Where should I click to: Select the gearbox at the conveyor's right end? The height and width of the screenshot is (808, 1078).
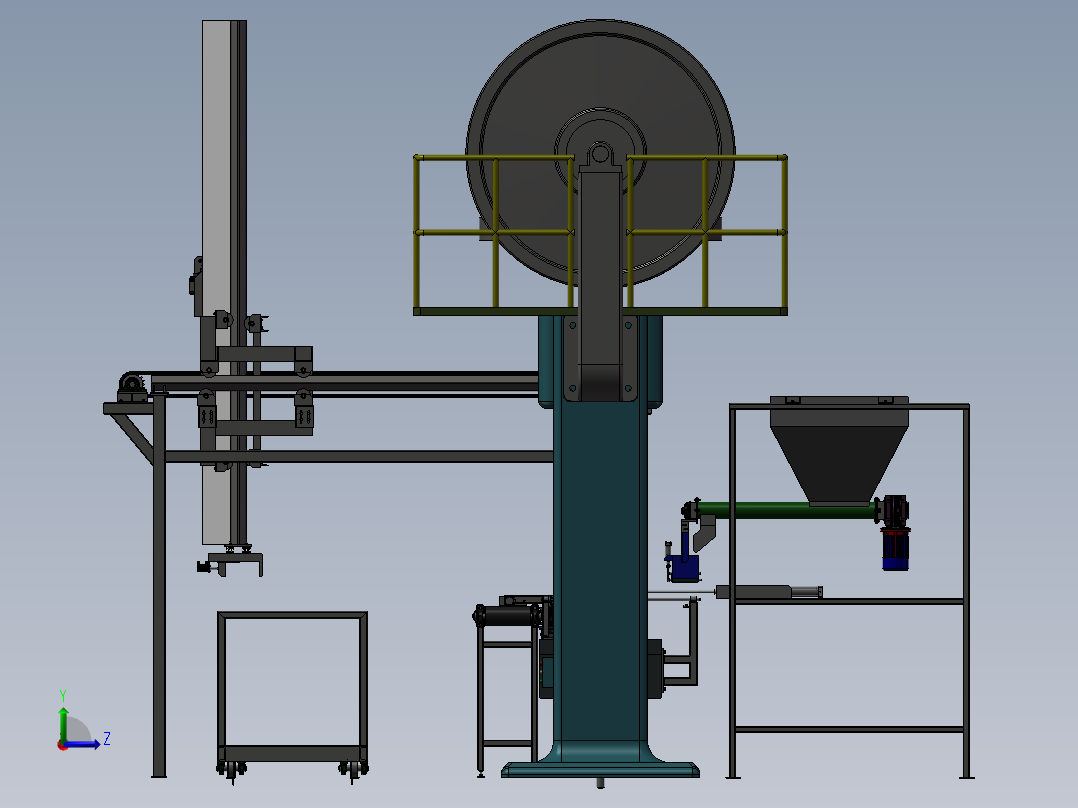(x=893, y=510)
